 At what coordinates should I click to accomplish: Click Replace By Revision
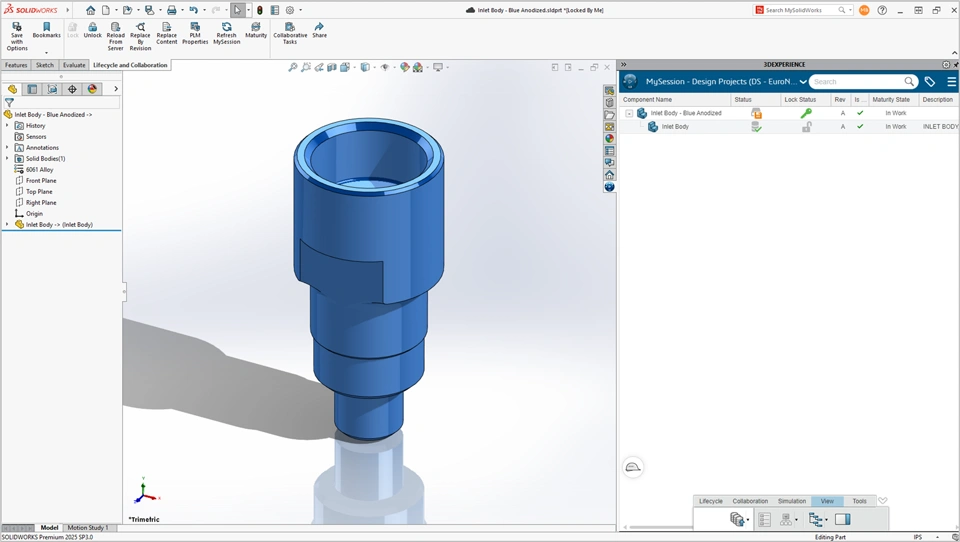click(x=140, y=36)
